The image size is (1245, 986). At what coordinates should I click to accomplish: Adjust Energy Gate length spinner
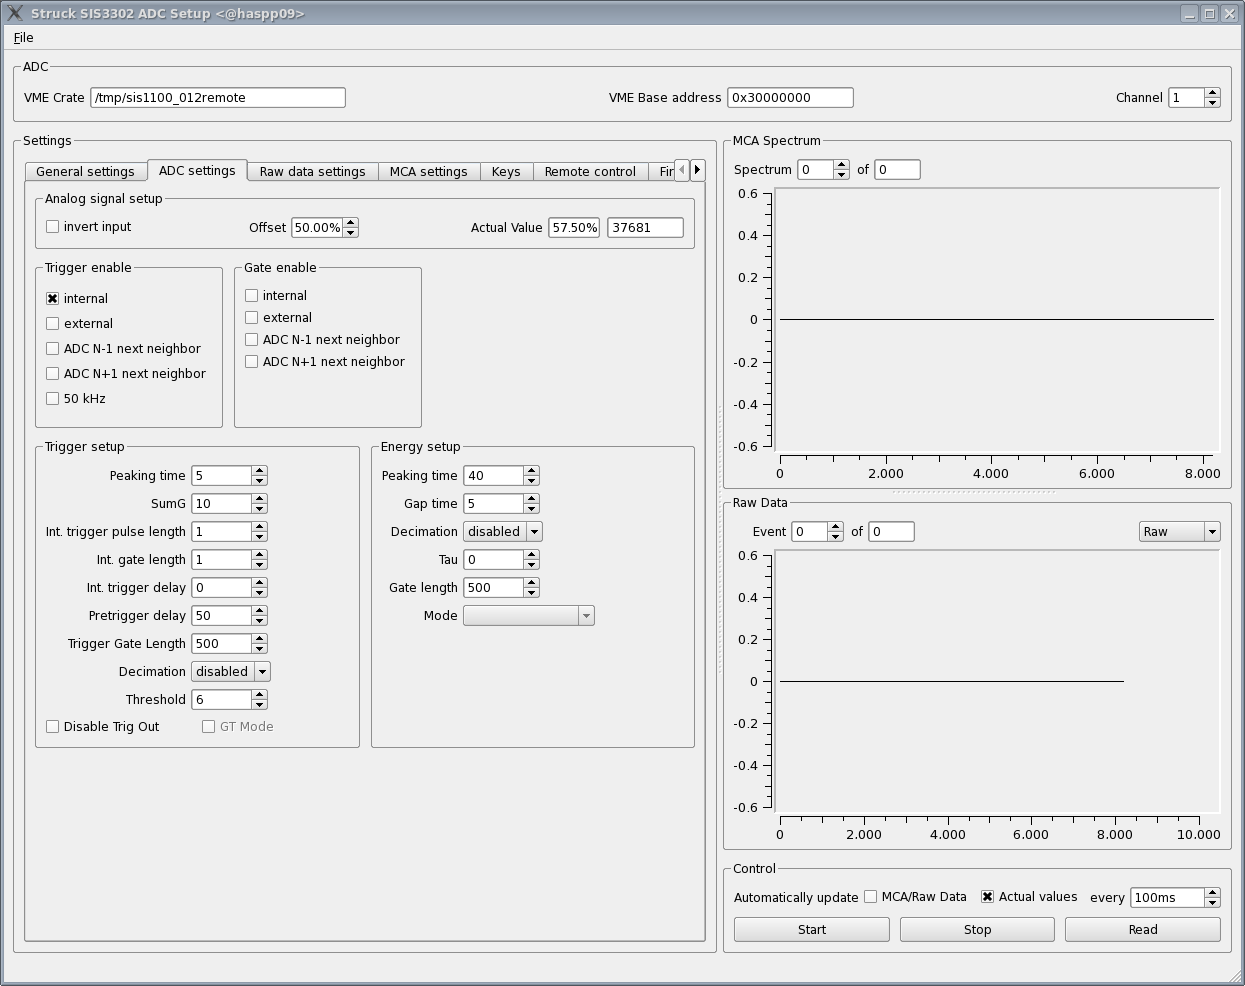tap(531, 588)
